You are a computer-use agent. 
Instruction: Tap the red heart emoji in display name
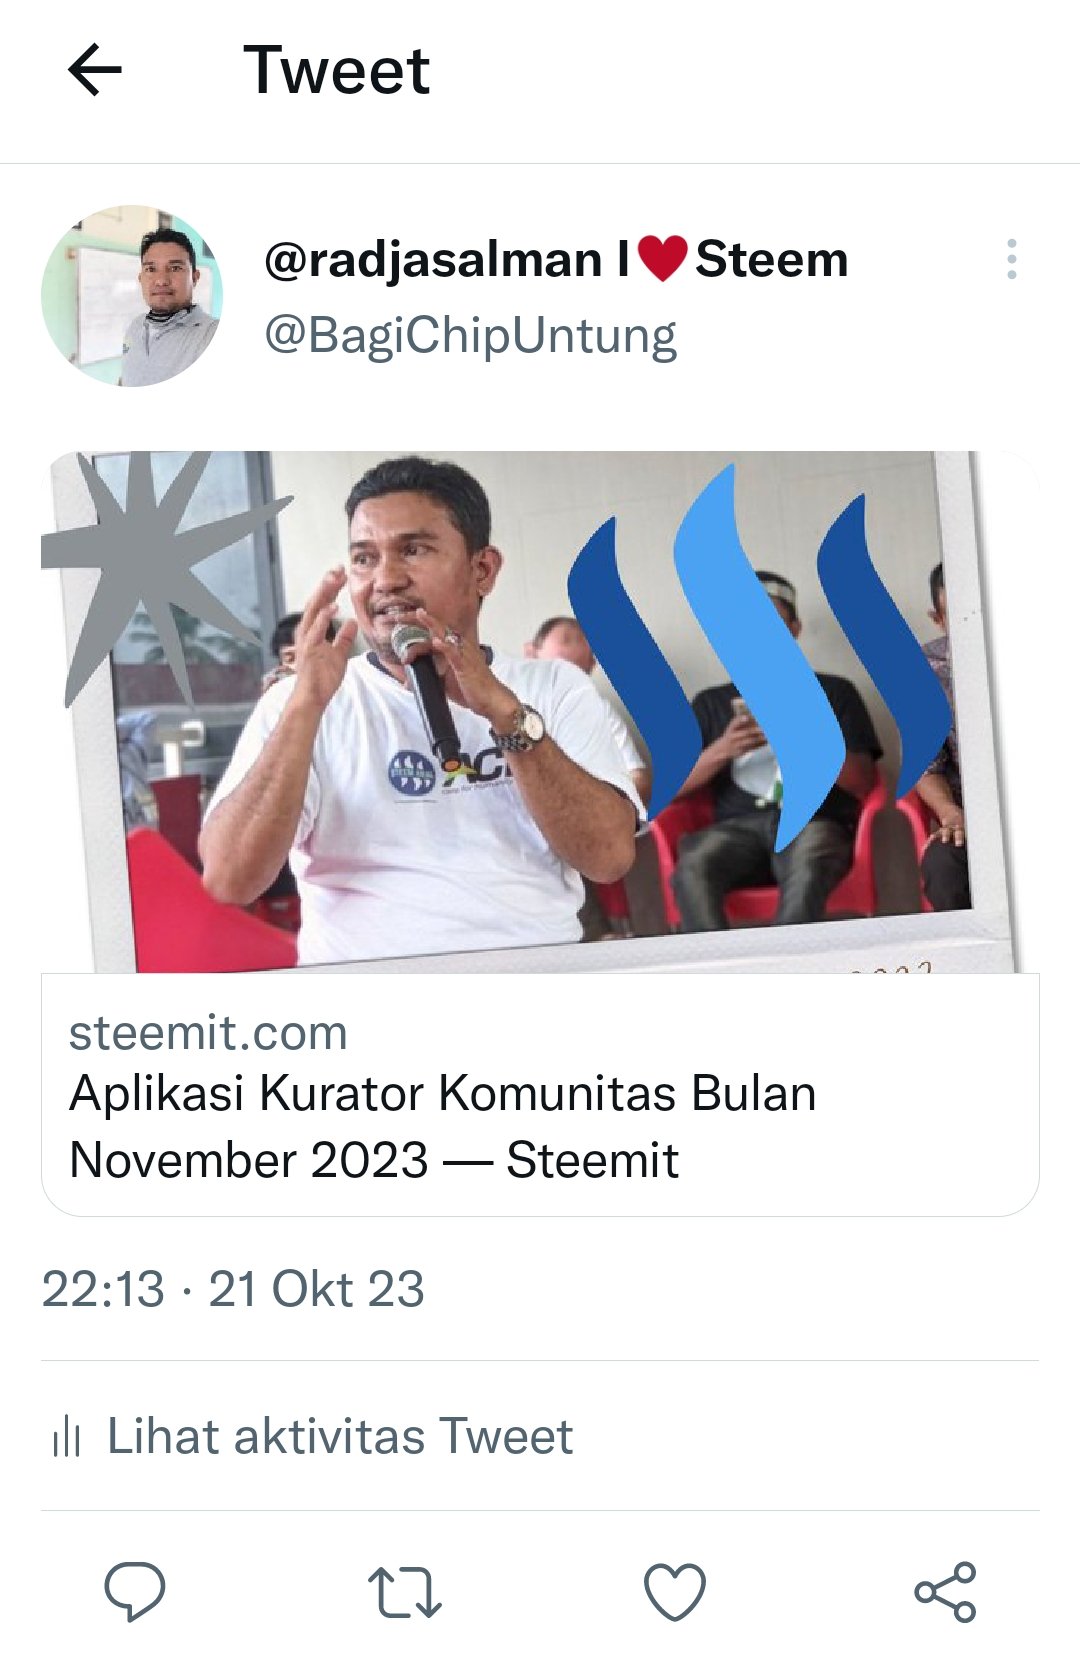click(662, 258)
